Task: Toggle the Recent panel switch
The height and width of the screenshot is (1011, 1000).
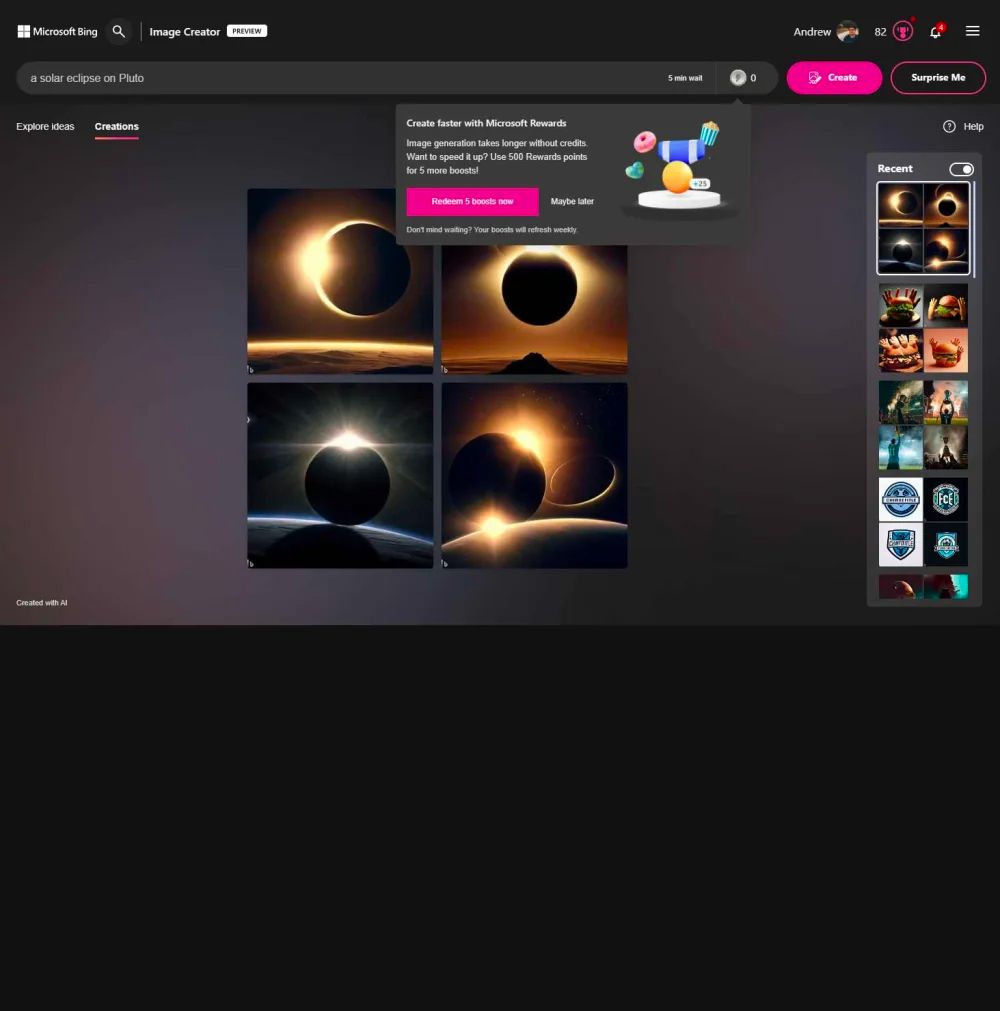Action: point(961,169)
